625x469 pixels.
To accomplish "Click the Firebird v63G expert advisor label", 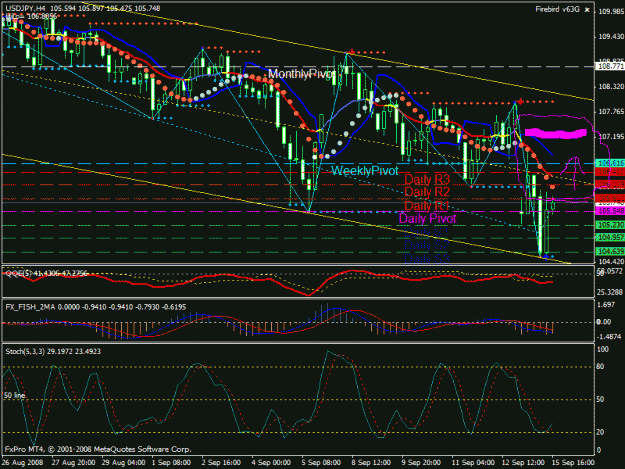I will coord(557,9).
